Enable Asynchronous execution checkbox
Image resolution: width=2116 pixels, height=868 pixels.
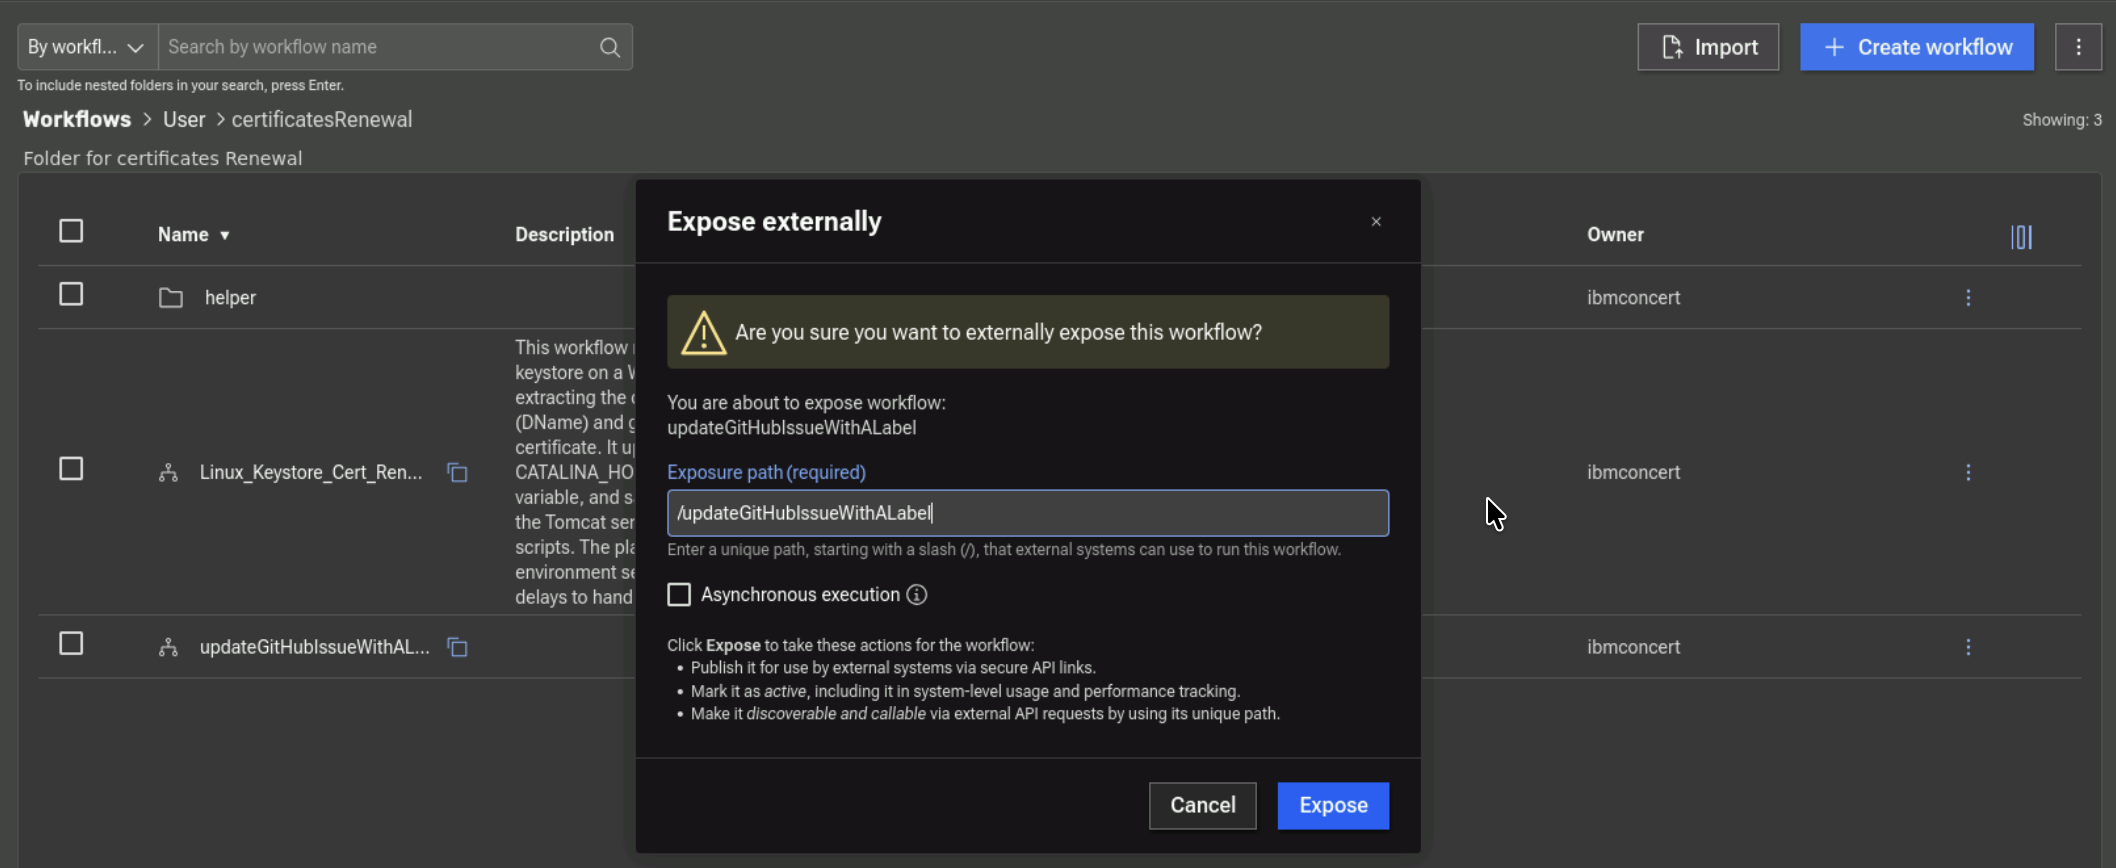click(679, 595)
